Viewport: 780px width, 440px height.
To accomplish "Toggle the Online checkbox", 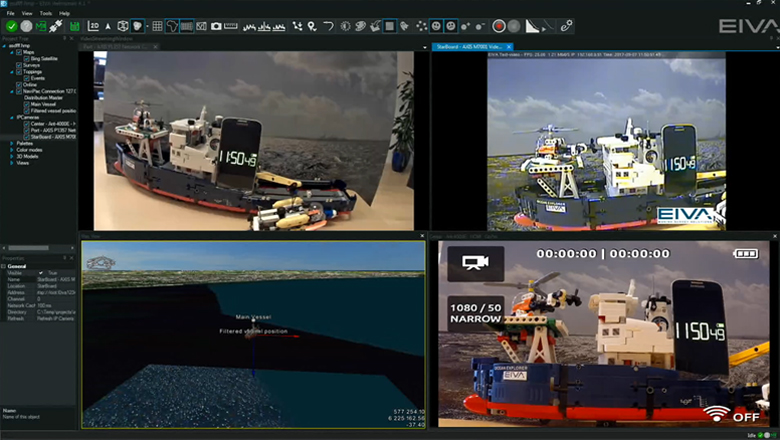I will [19, 85].
